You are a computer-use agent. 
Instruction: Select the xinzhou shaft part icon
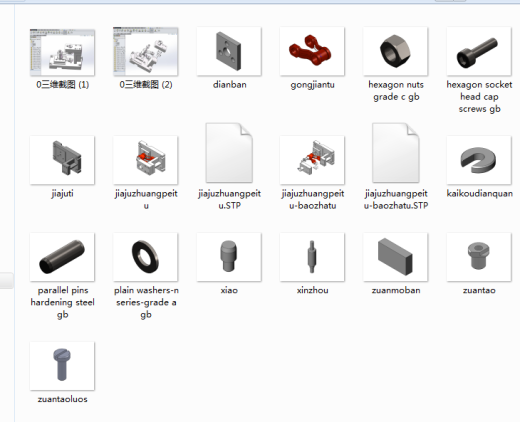(x=312, y=257)
